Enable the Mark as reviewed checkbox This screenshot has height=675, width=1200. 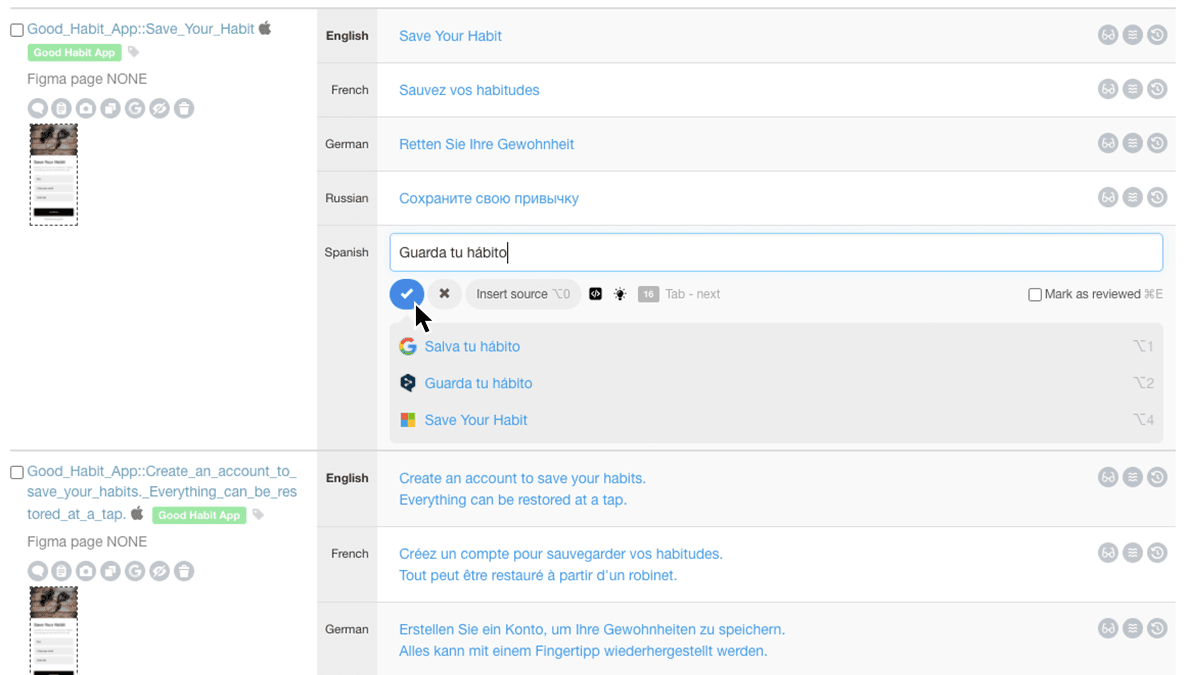point(1035,294)
